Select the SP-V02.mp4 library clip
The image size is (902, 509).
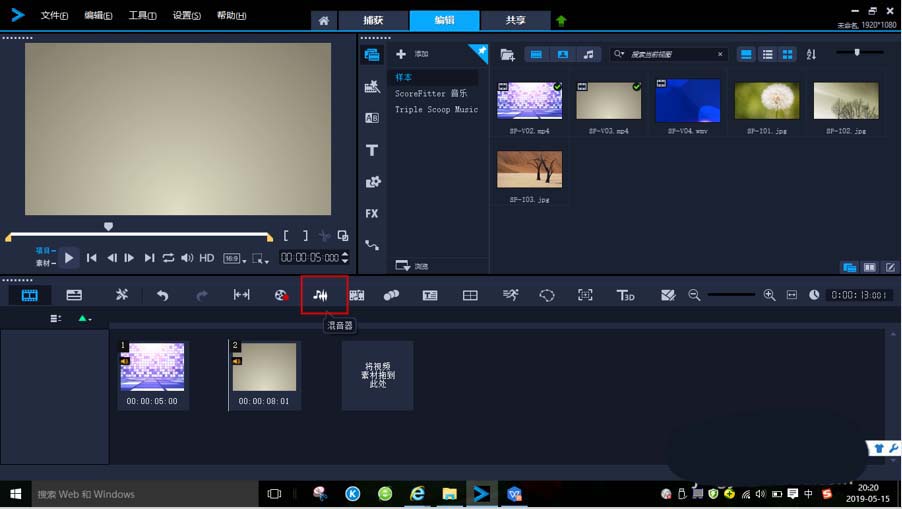click(529, 101)
